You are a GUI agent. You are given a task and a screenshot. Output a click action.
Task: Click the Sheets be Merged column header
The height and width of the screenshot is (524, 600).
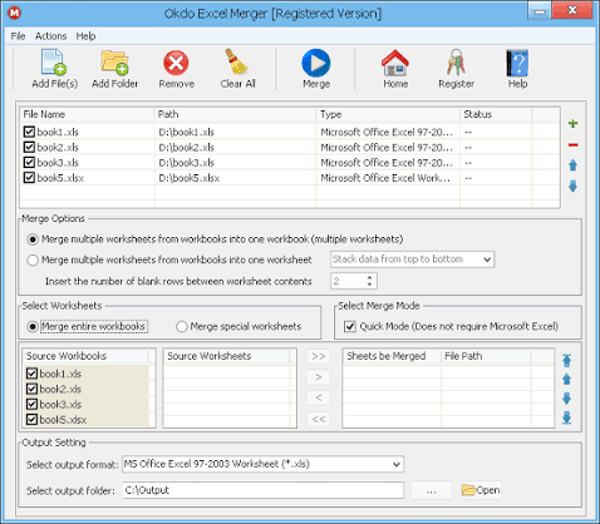pos(392,356)
